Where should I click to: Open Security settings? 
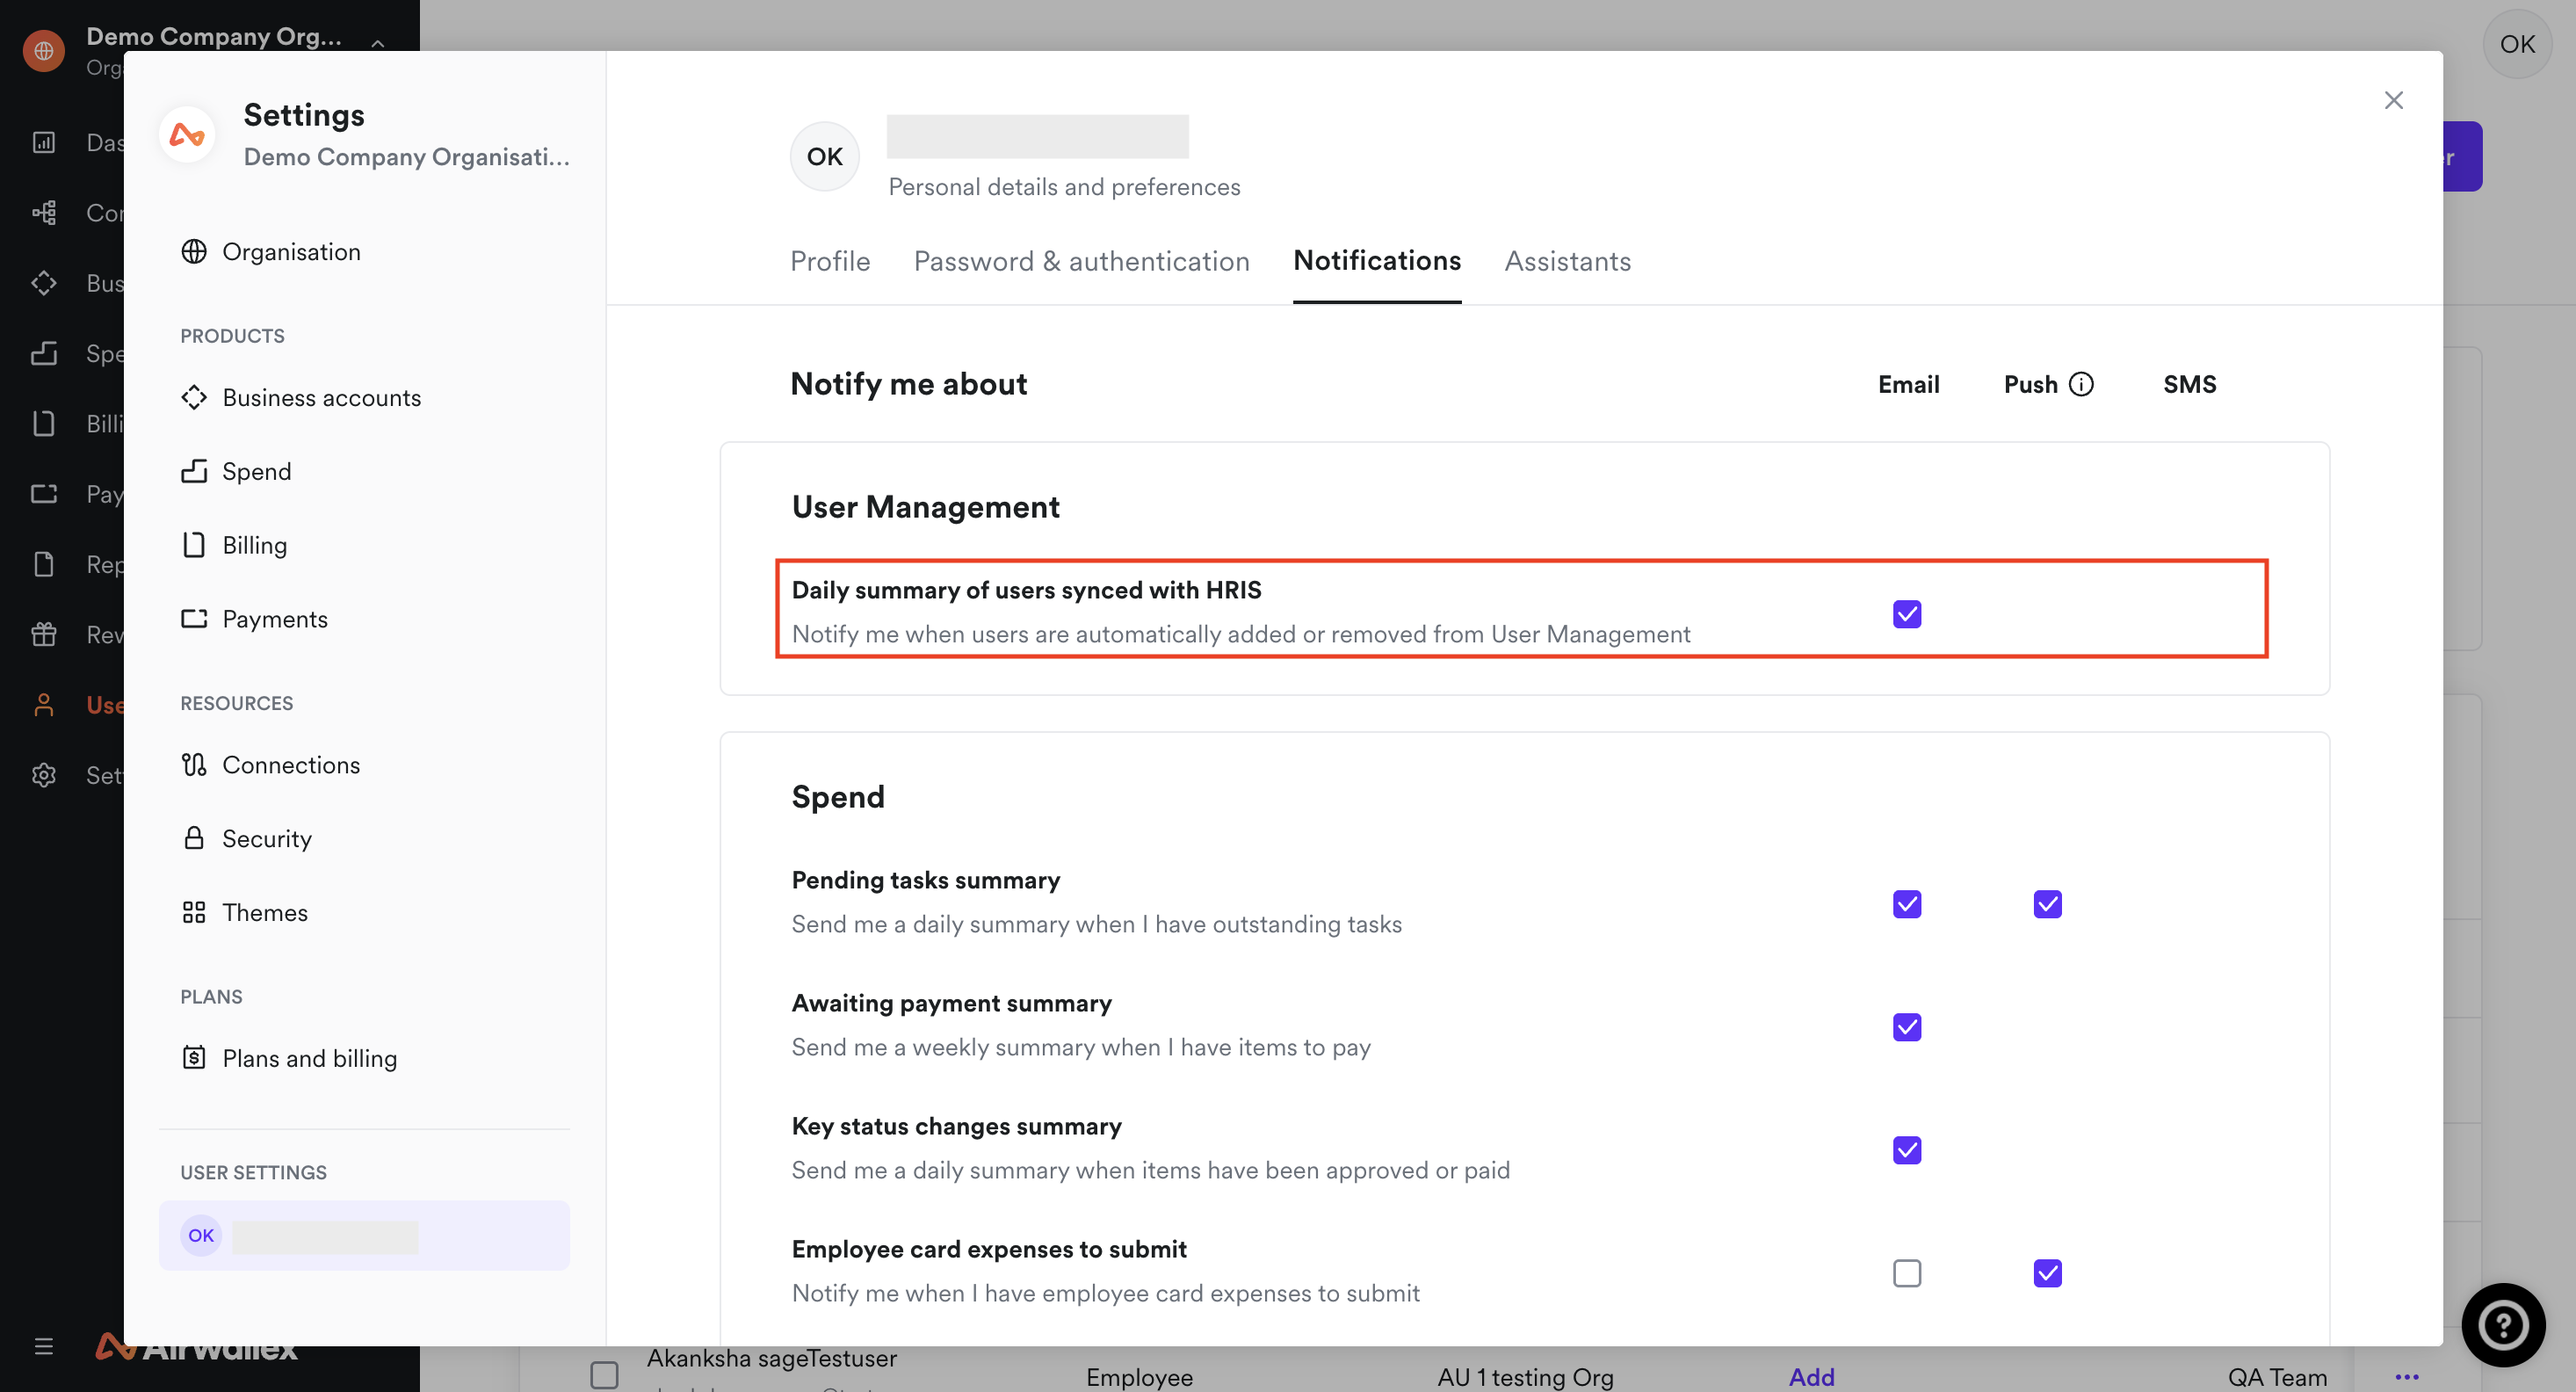[x=364, y=838]
